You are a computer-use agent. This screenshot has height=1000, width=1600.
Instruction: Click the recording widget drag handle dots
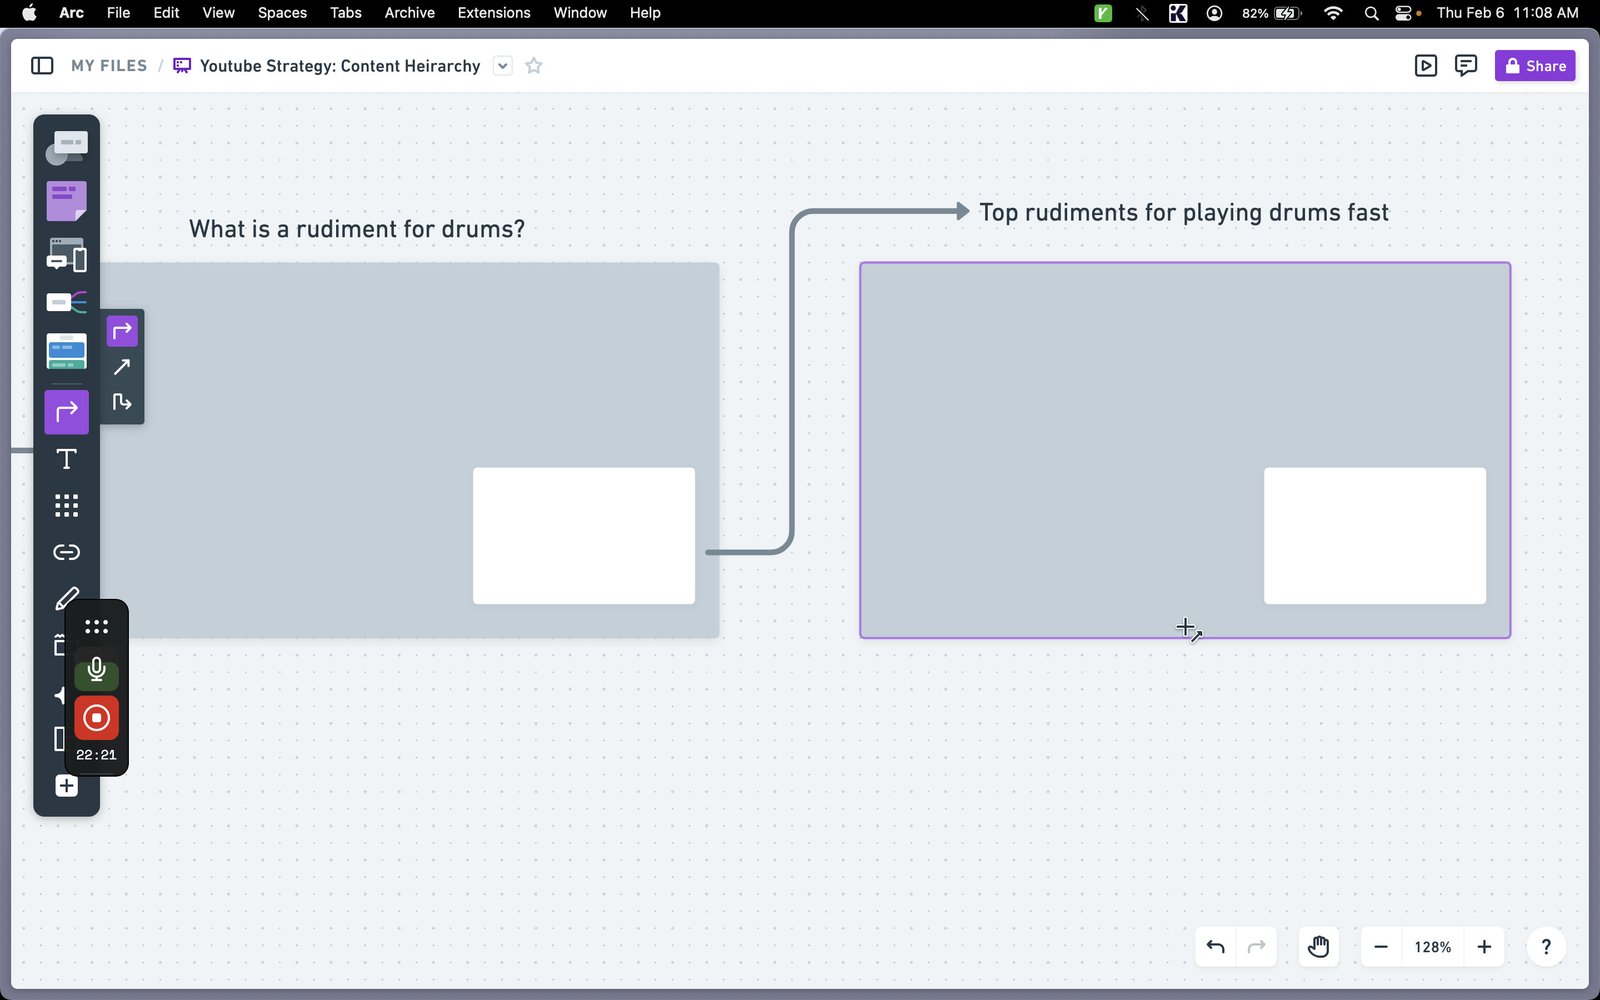(96, 627)
